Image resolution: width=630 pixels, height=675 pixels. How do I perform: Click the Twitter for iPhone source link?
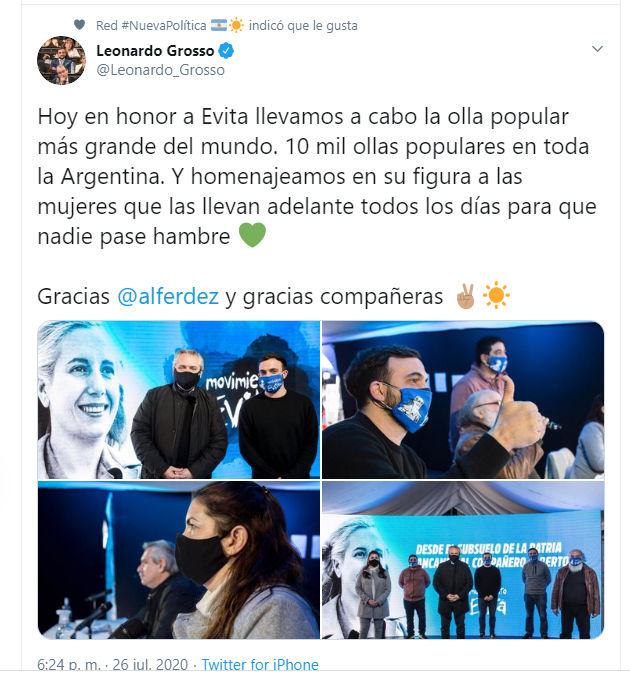pos(260,664)
